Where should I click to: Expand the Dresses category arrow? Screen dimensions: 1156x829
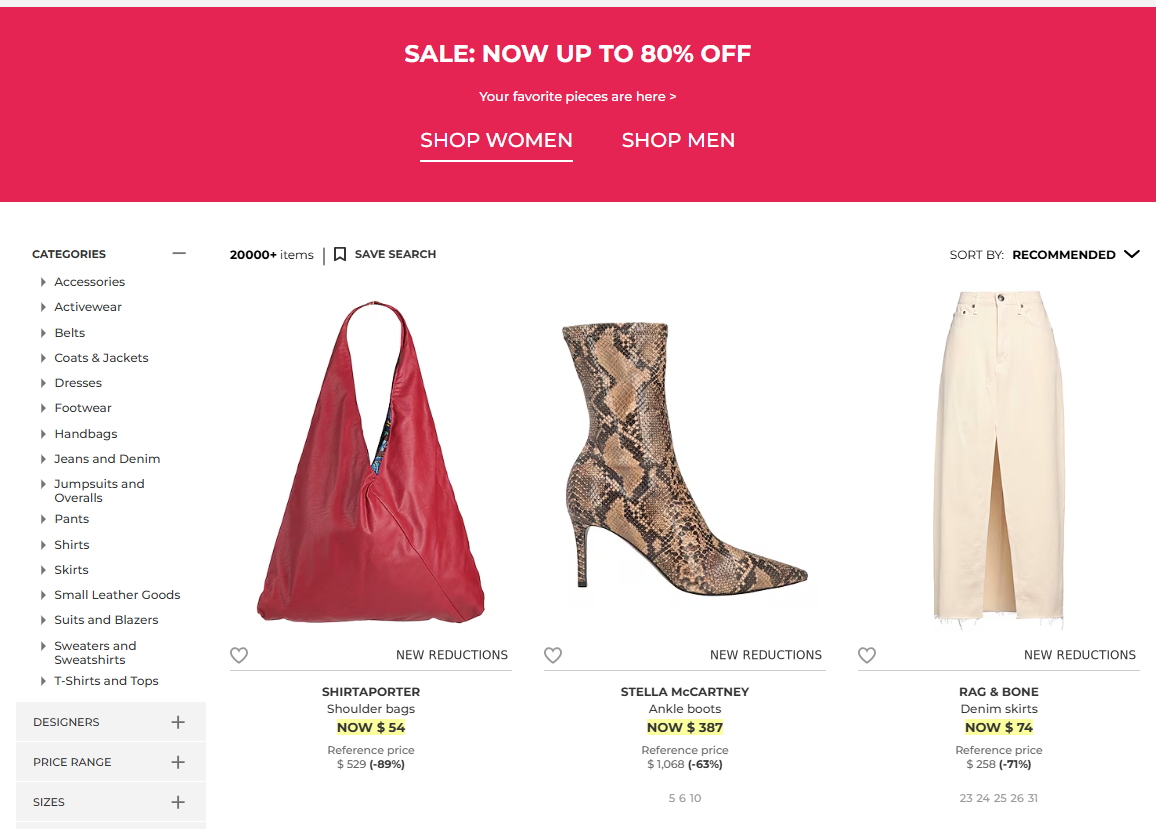point(43,383)
